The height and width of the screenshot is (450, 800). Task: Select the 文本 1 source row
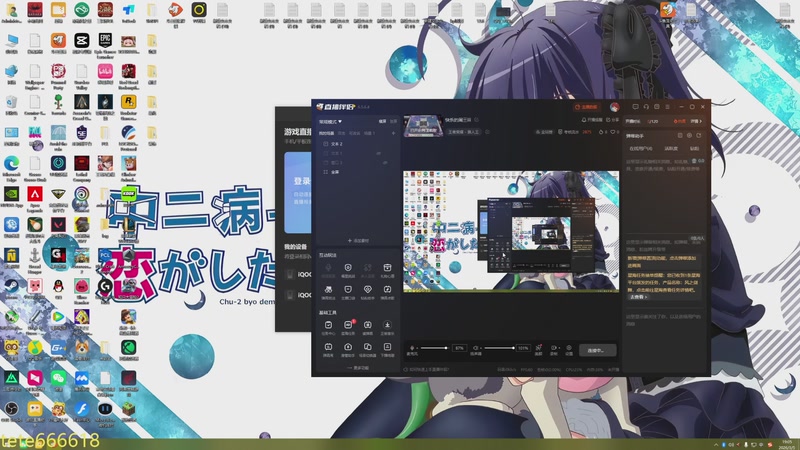358,153
